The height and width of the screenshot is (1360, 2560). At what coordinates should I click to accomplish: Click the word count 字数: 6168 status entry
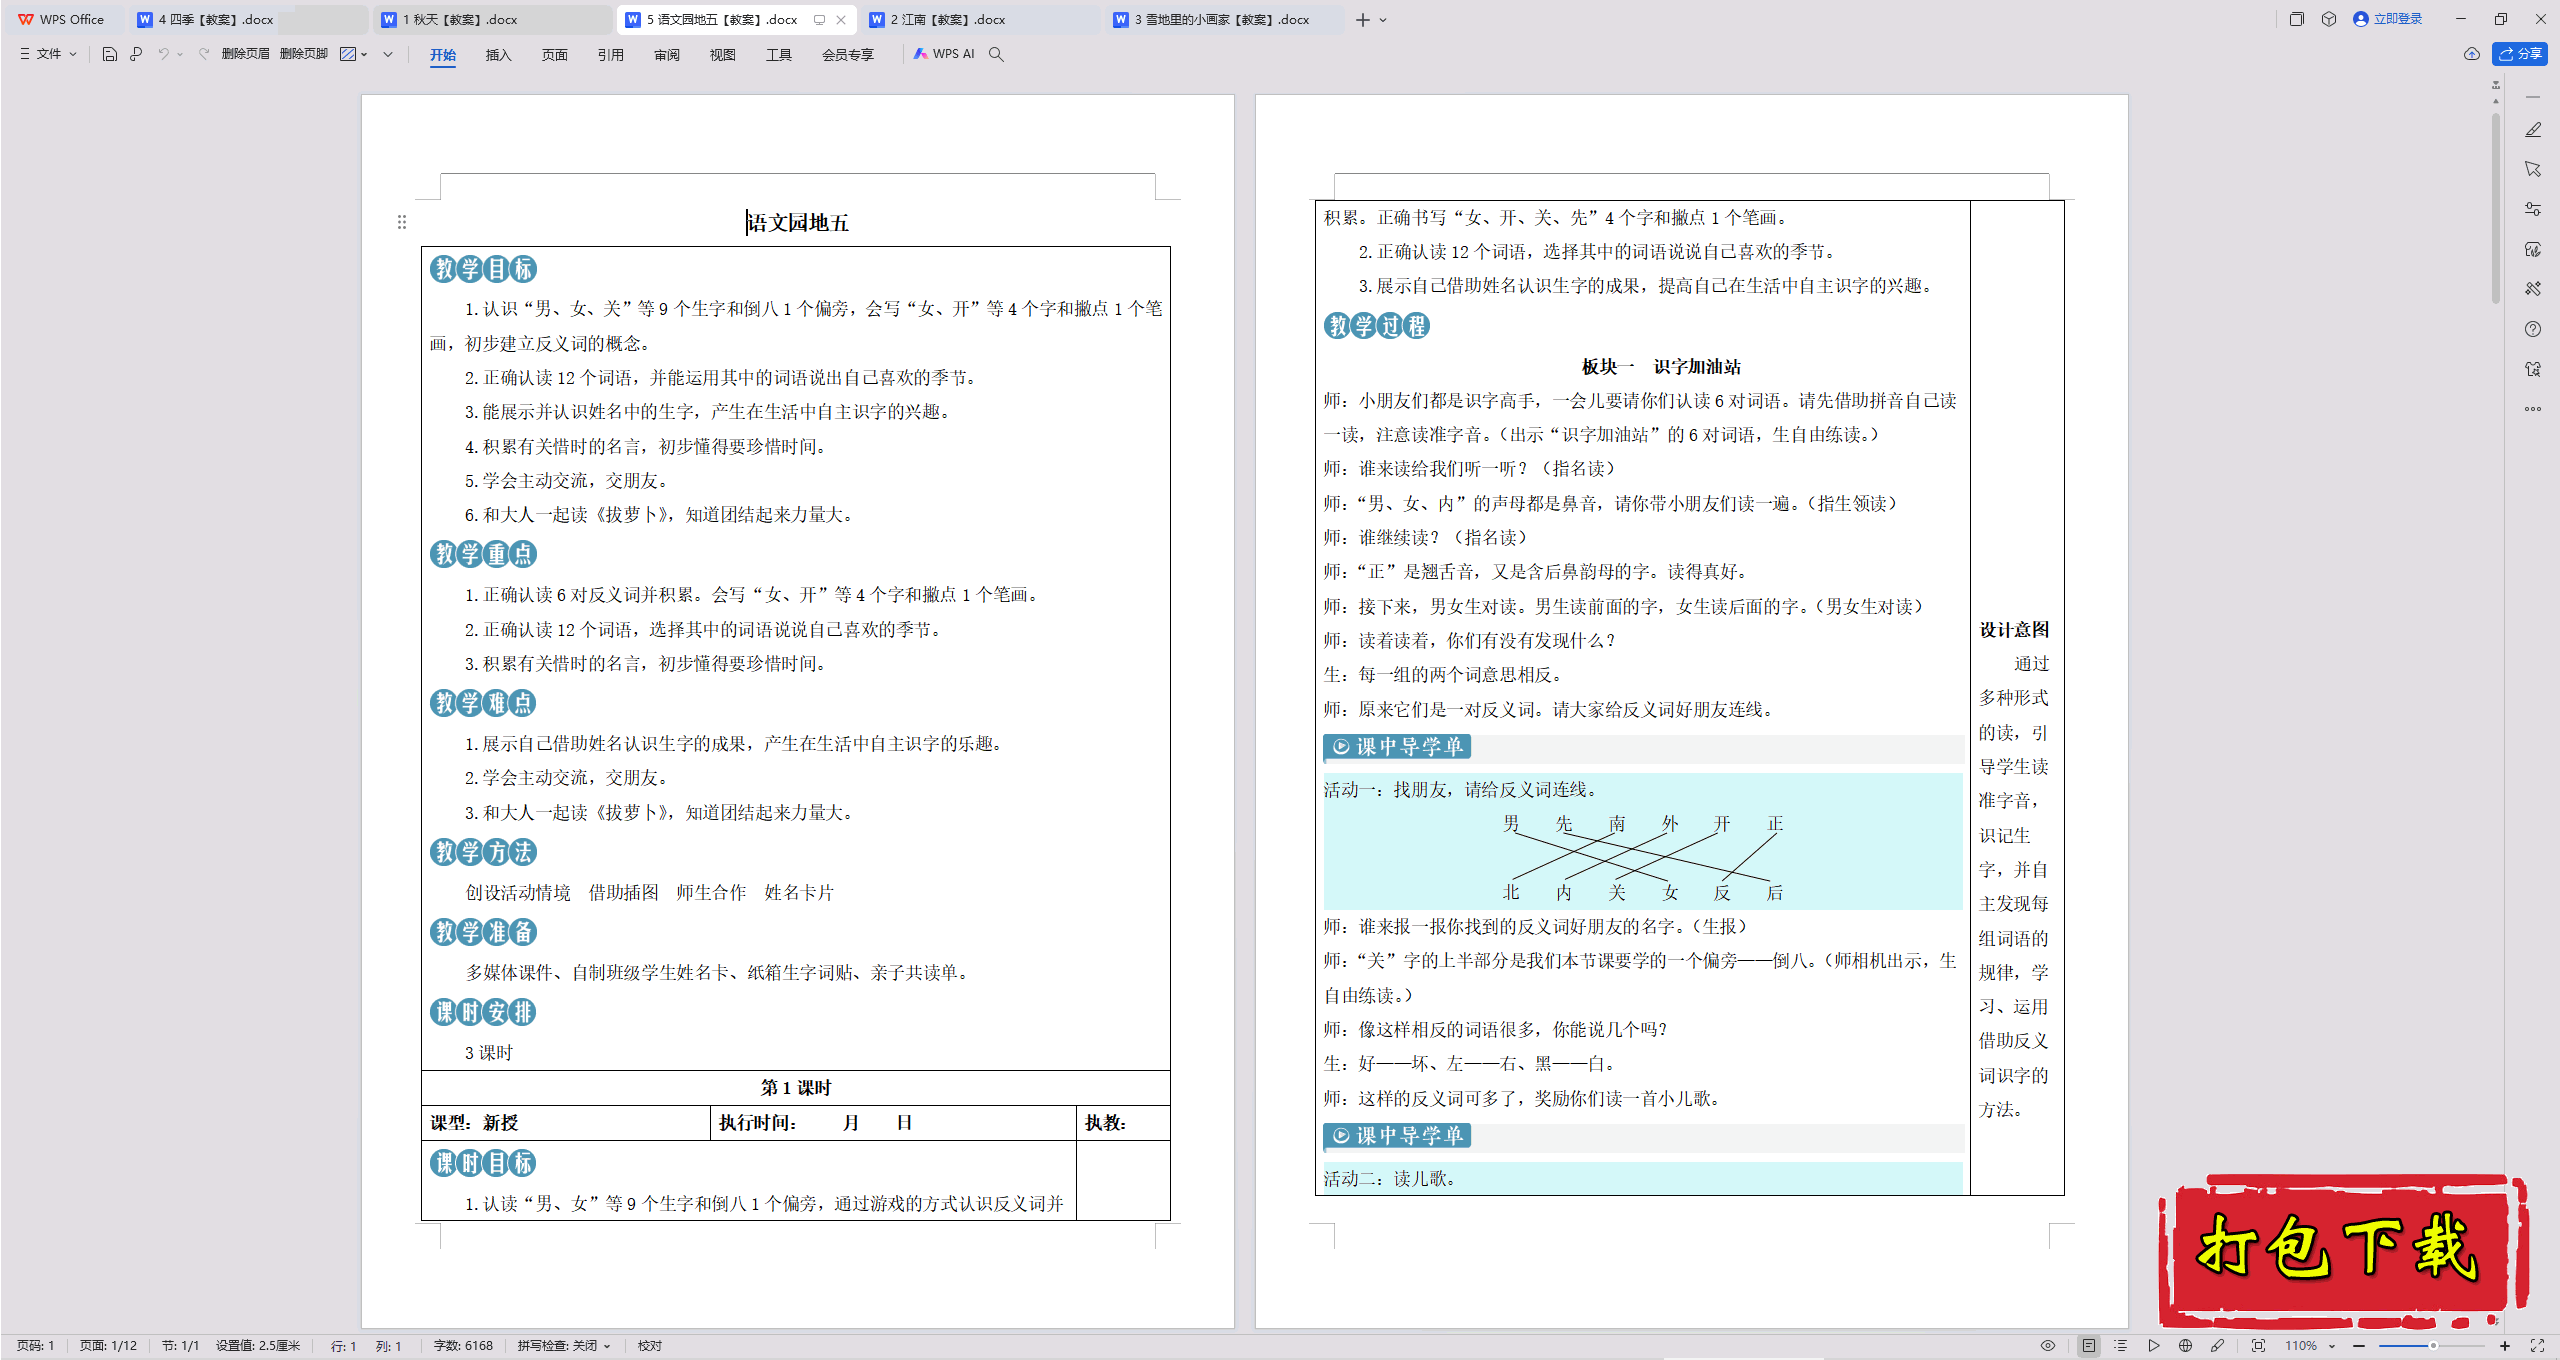pos(463,1346)
